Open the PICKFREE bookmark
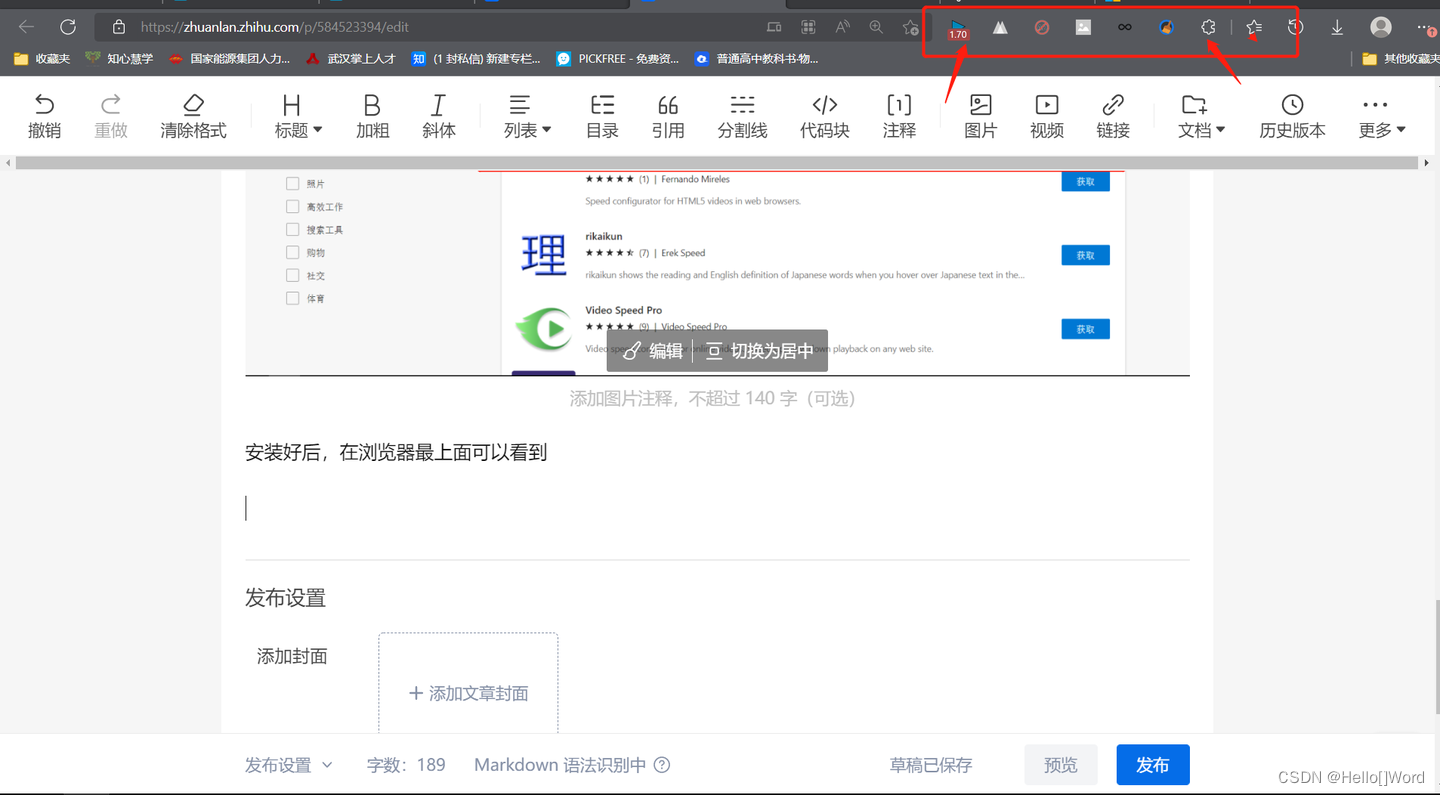Screen dimensions: 1440x795 point(617,59)
